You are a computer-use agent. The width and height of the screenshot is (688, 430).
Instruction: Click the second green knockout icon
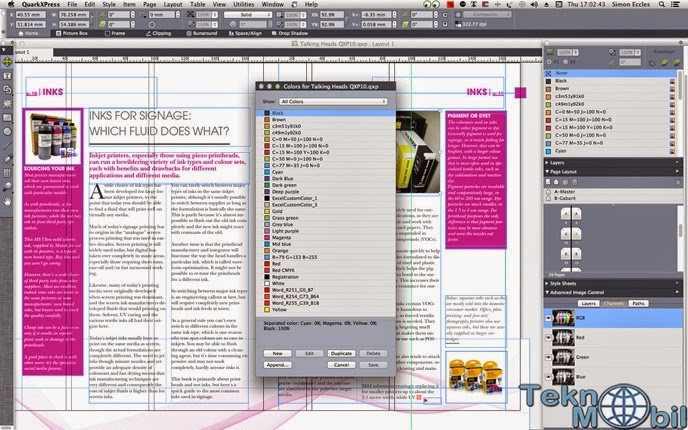point(677,63)
